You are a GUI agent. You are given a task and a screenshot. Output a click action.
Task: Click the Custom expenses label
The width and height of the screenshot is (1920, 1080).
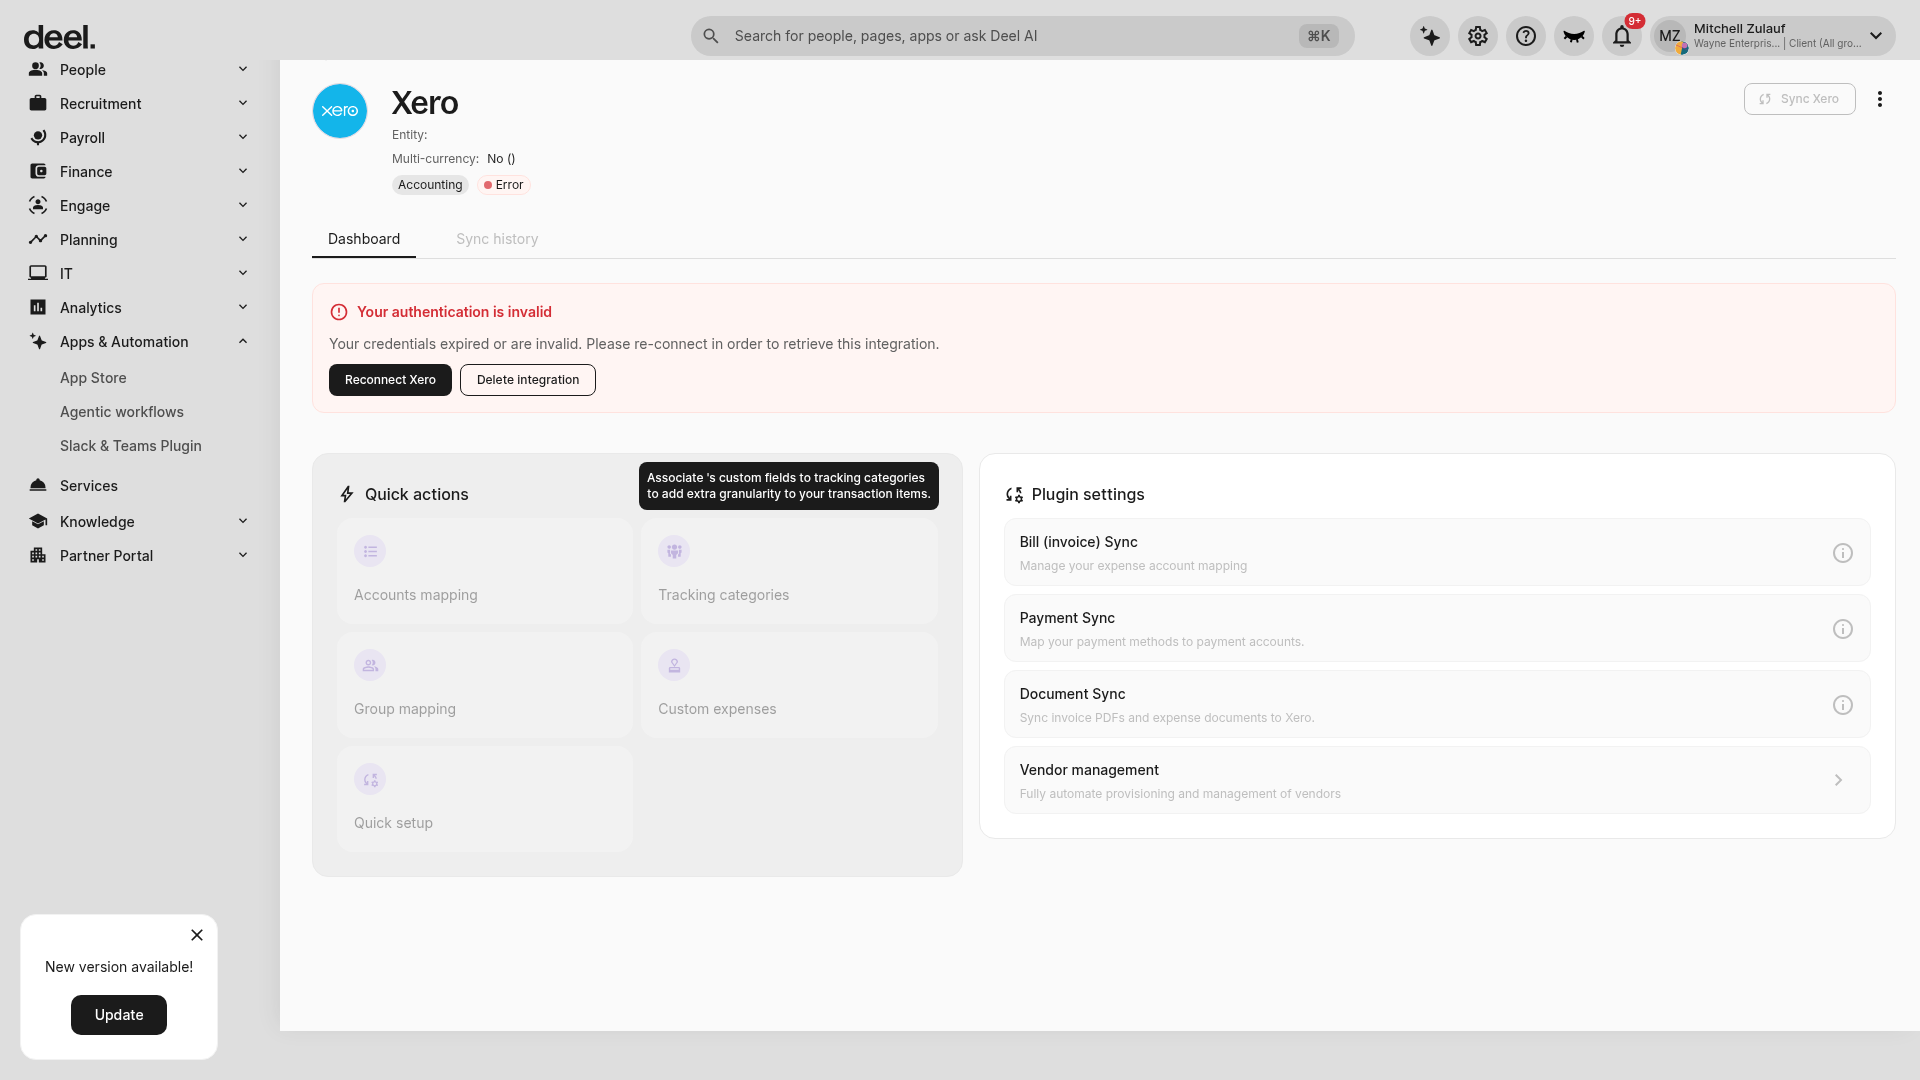click(717, 709)
